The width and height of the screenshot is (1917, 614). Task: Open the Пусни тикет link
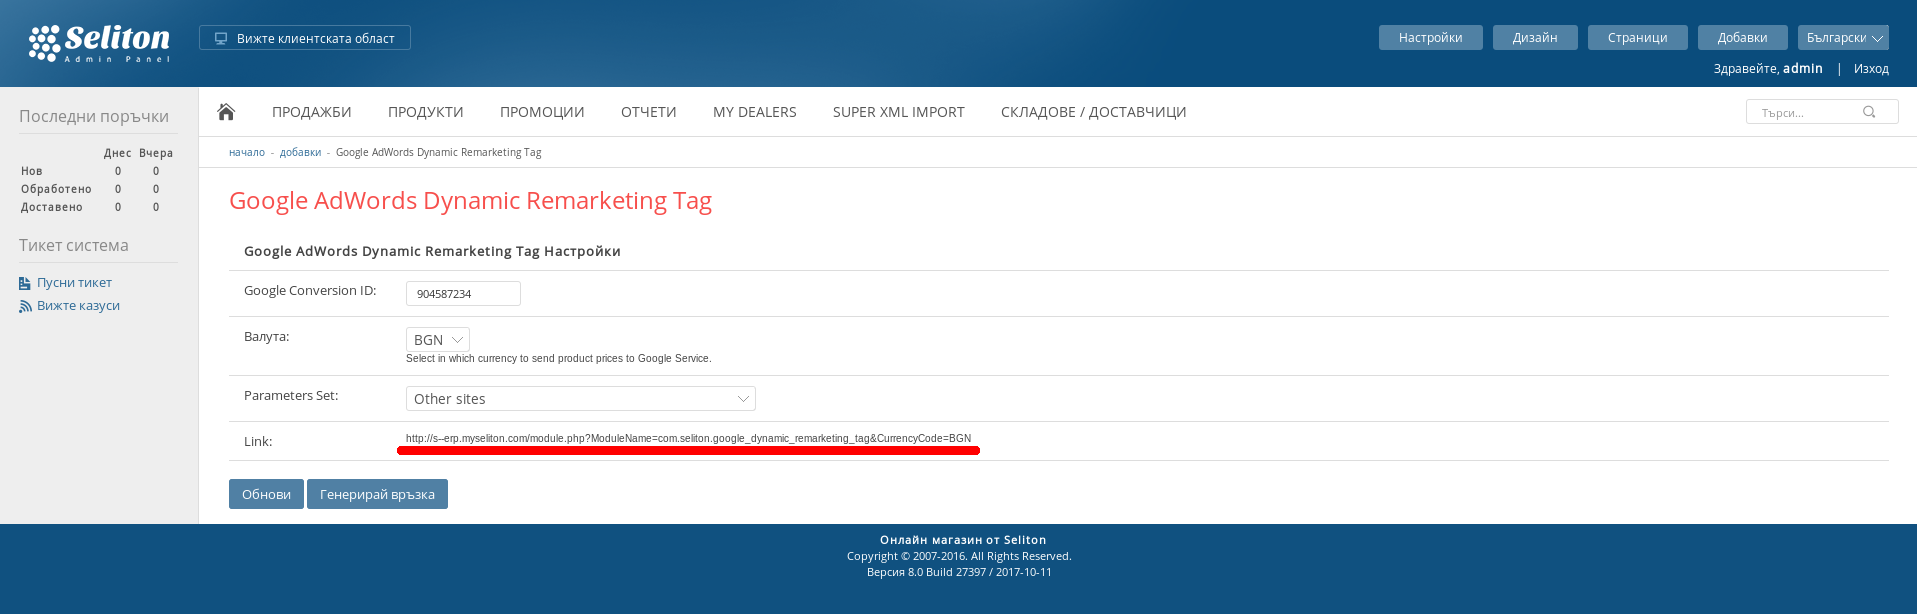tap(74, 283)
